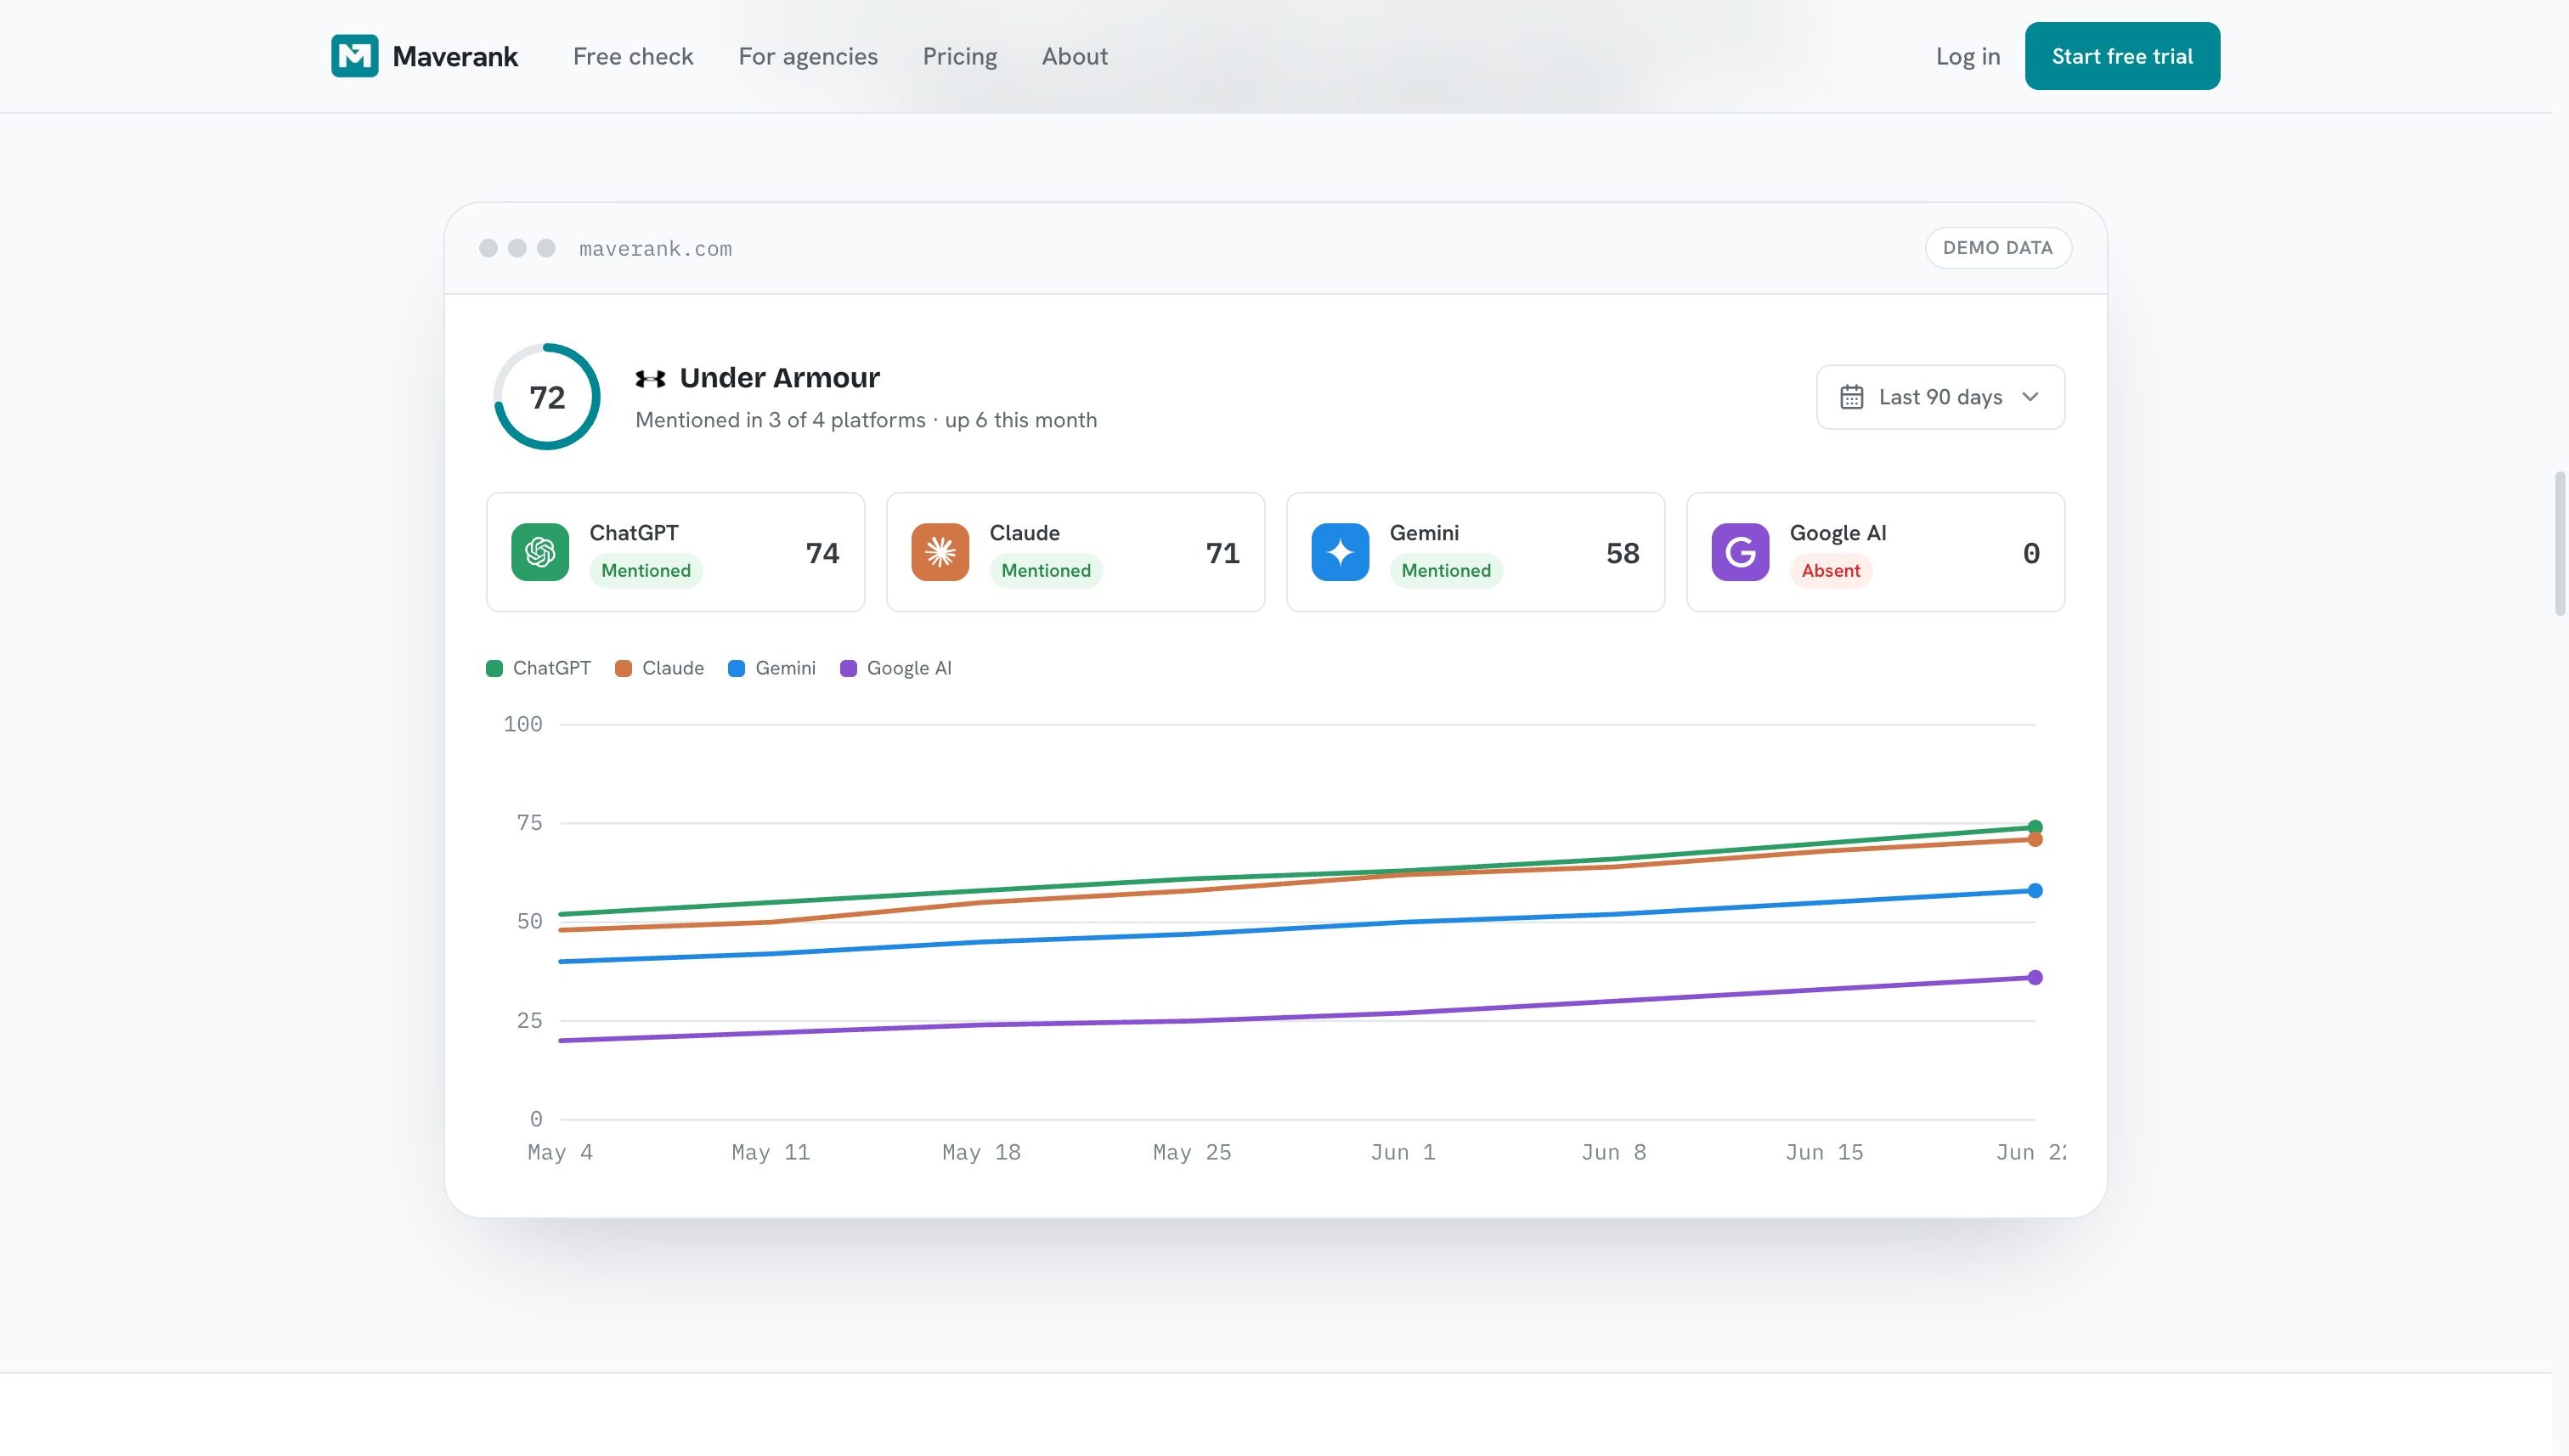Viewport: 2569px width, 1456px height.
Task: Click the Google AI score value 0
Action: (x=2031, y=553)
